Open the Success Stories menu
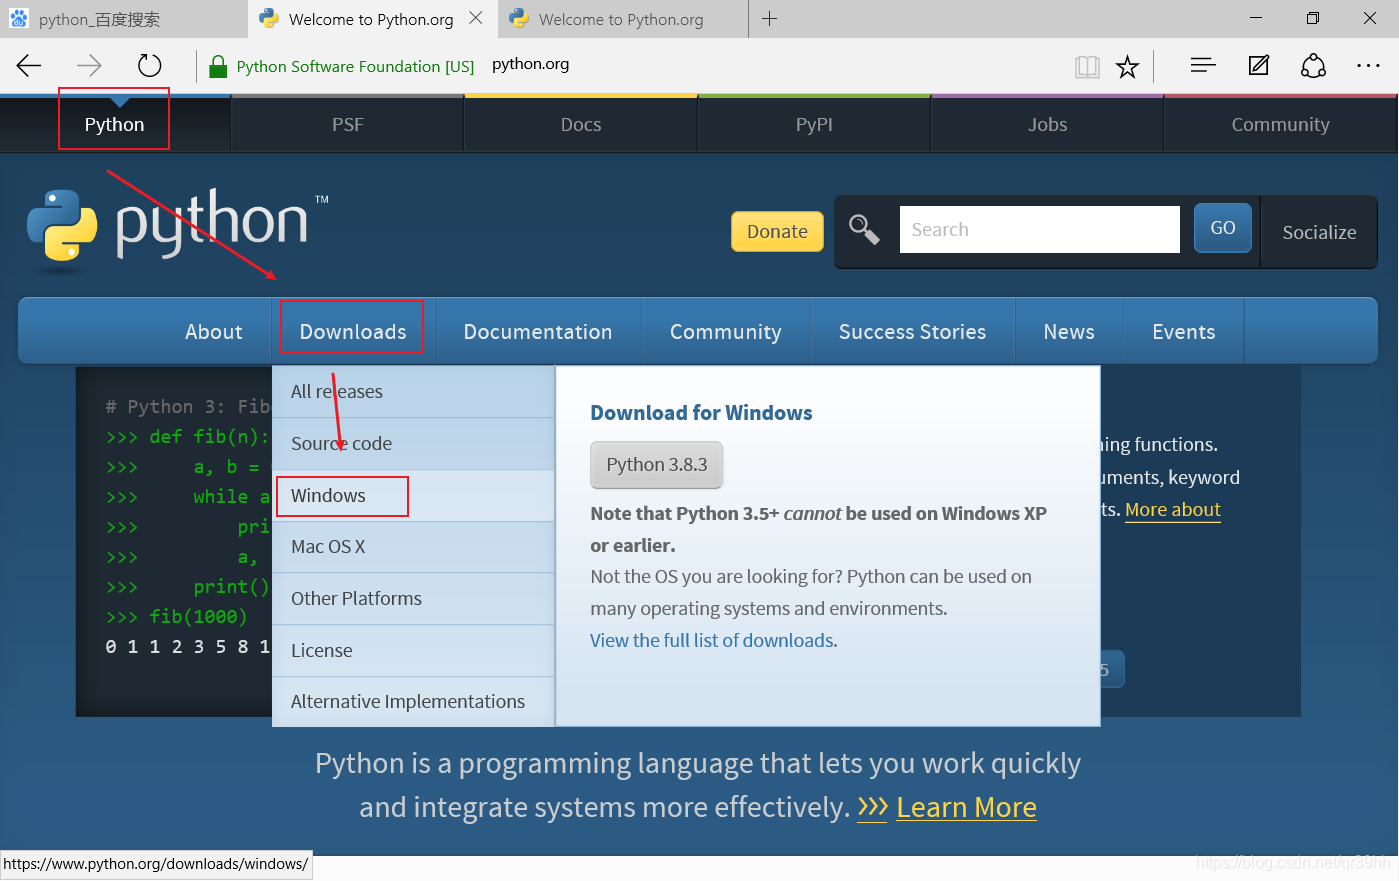1399x881 pixels. coord(912,332)
